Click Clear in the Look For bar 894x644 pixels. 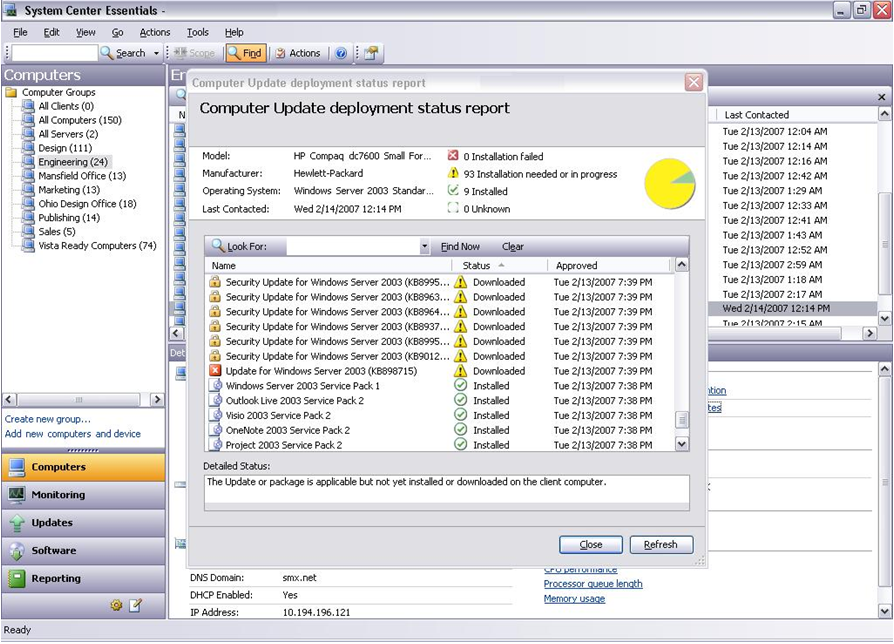[513, 247]
